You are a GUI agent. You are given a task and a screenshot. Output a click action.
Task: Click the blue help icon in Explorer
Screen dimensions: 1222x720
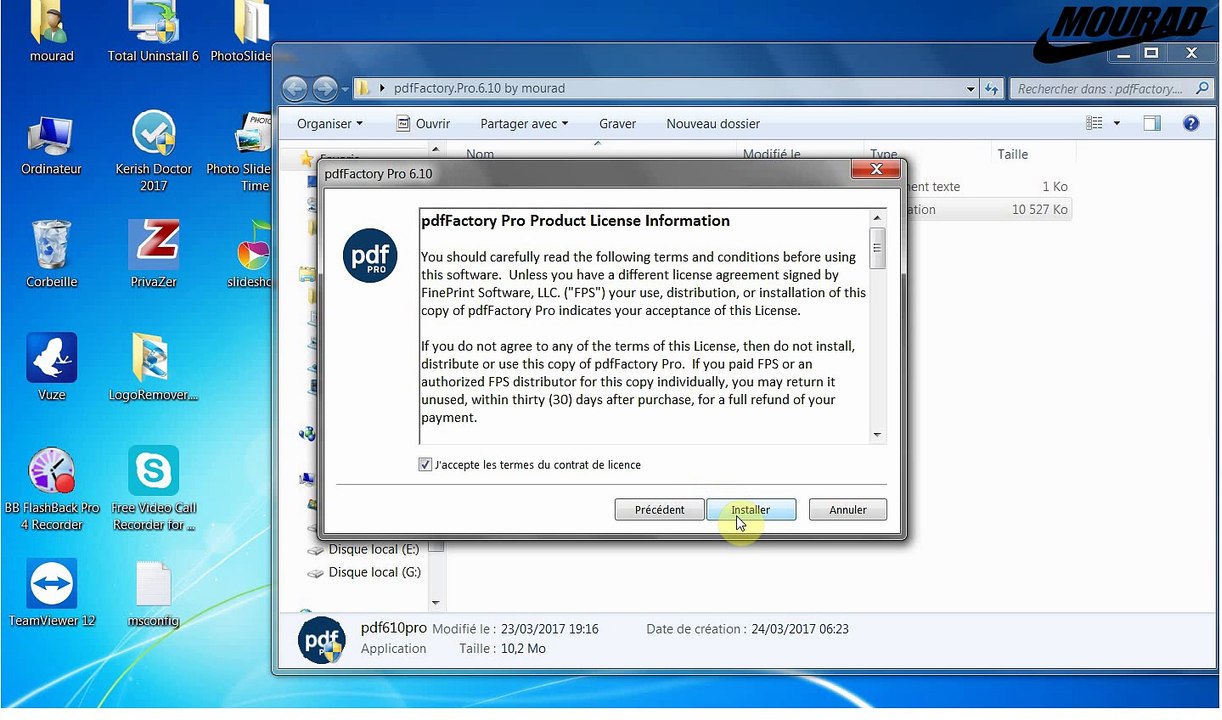[1191, 123]
